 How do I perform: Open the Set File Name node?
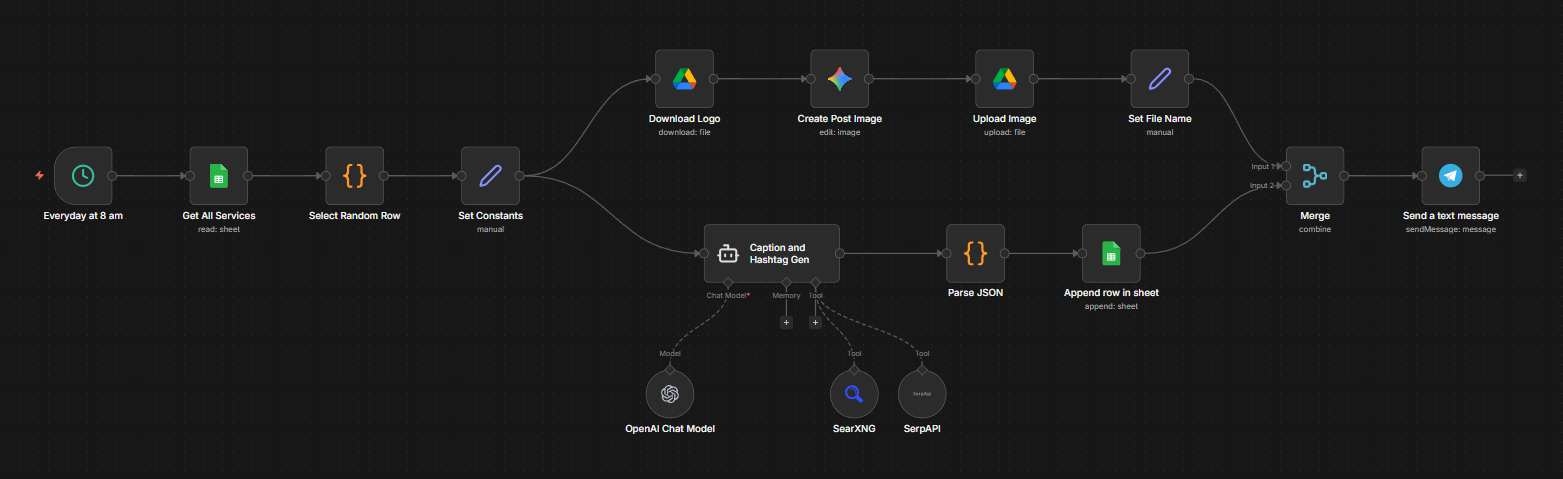(1159, 79)
